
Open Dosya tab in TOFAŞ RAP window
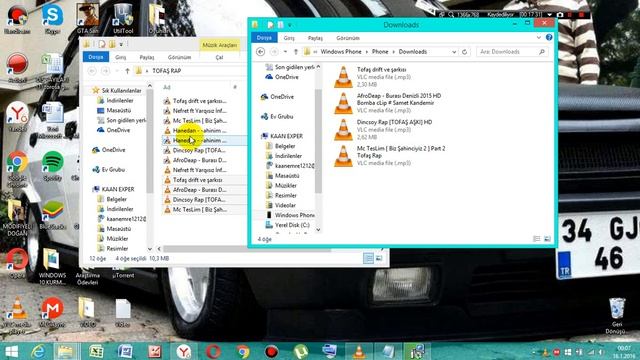coord(96,57)
